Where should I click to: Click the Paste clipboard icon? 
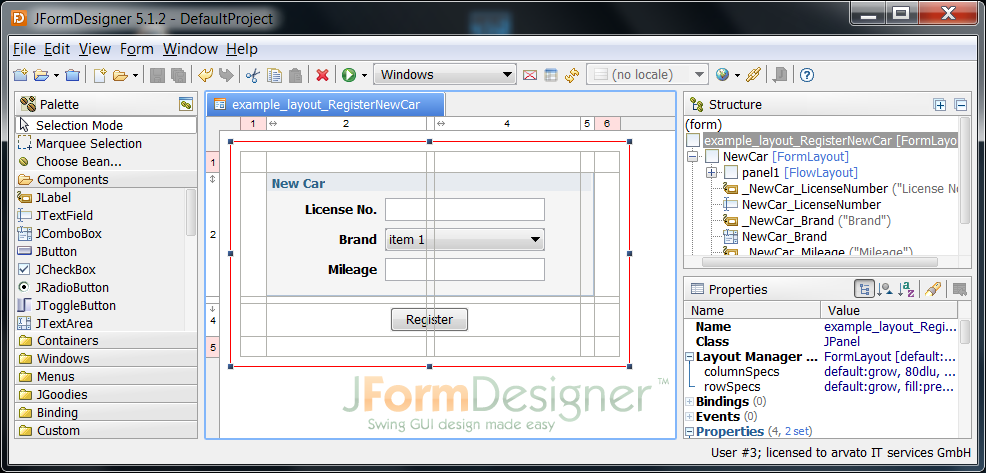pyautogui.click(x=295, y=75)
